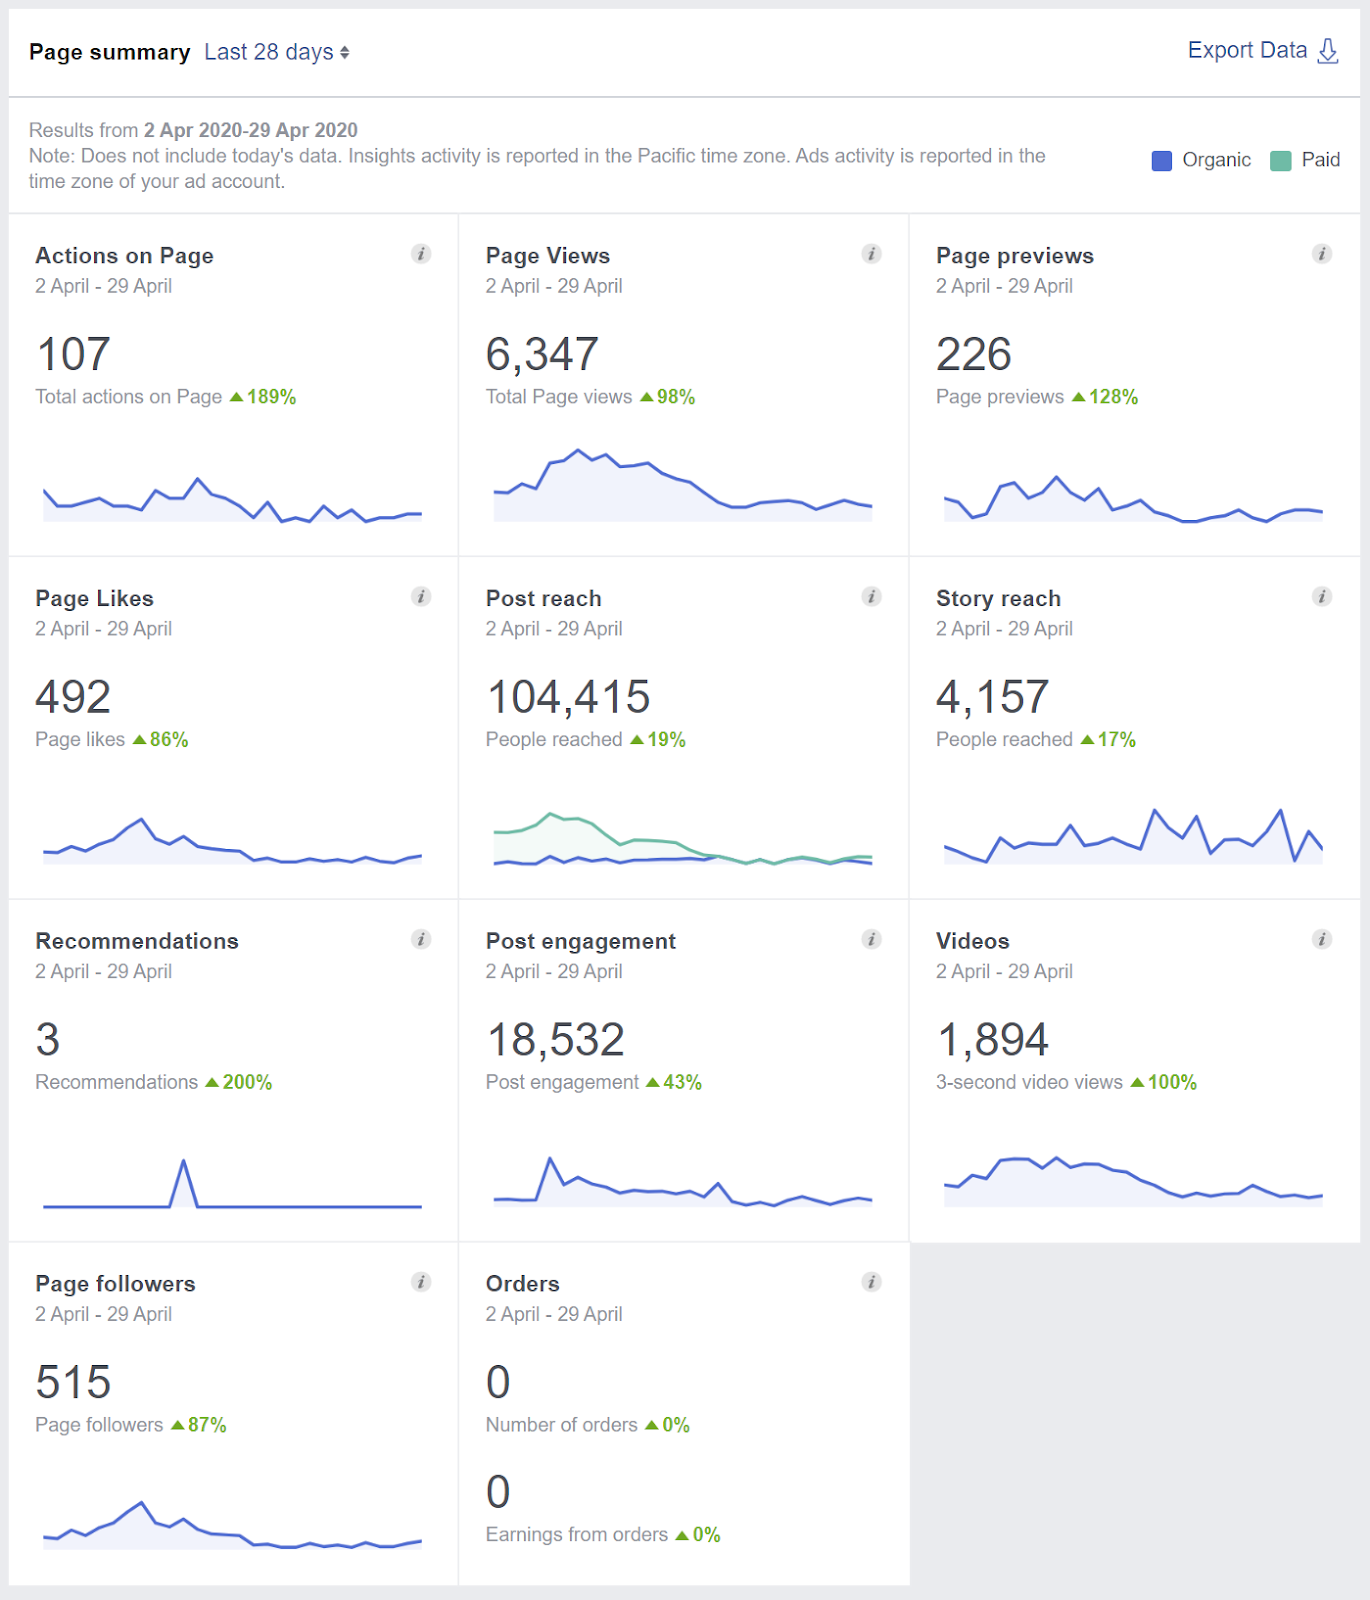The image size is (1370, 1600).
Task: Open info icon for Actions on Page
Action: pos(421,254)
